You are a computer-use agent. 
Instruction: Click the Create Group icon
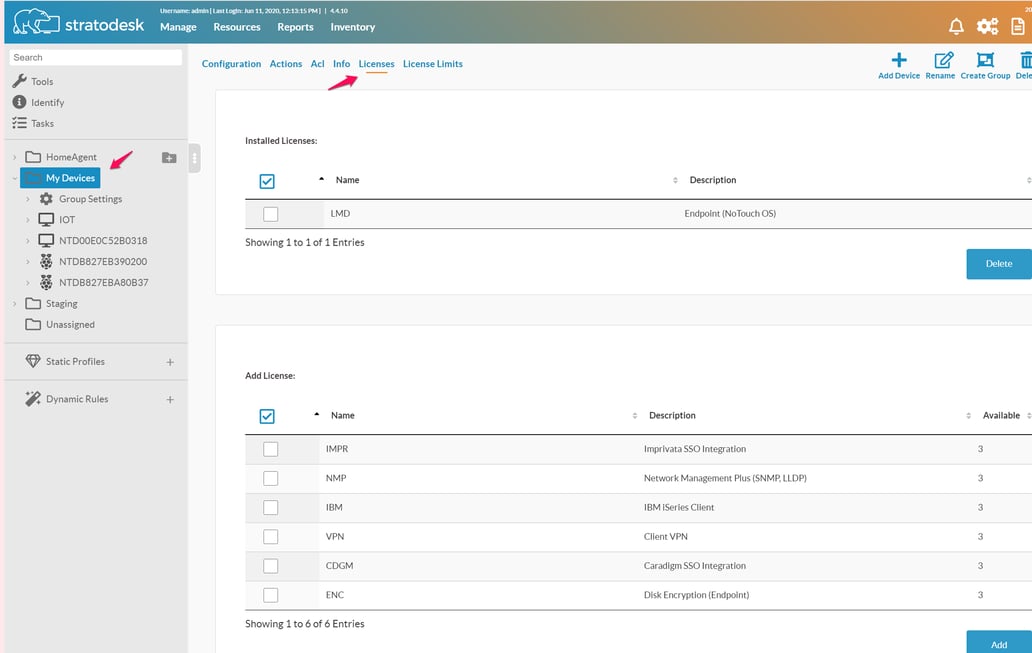tap(985, 60)
